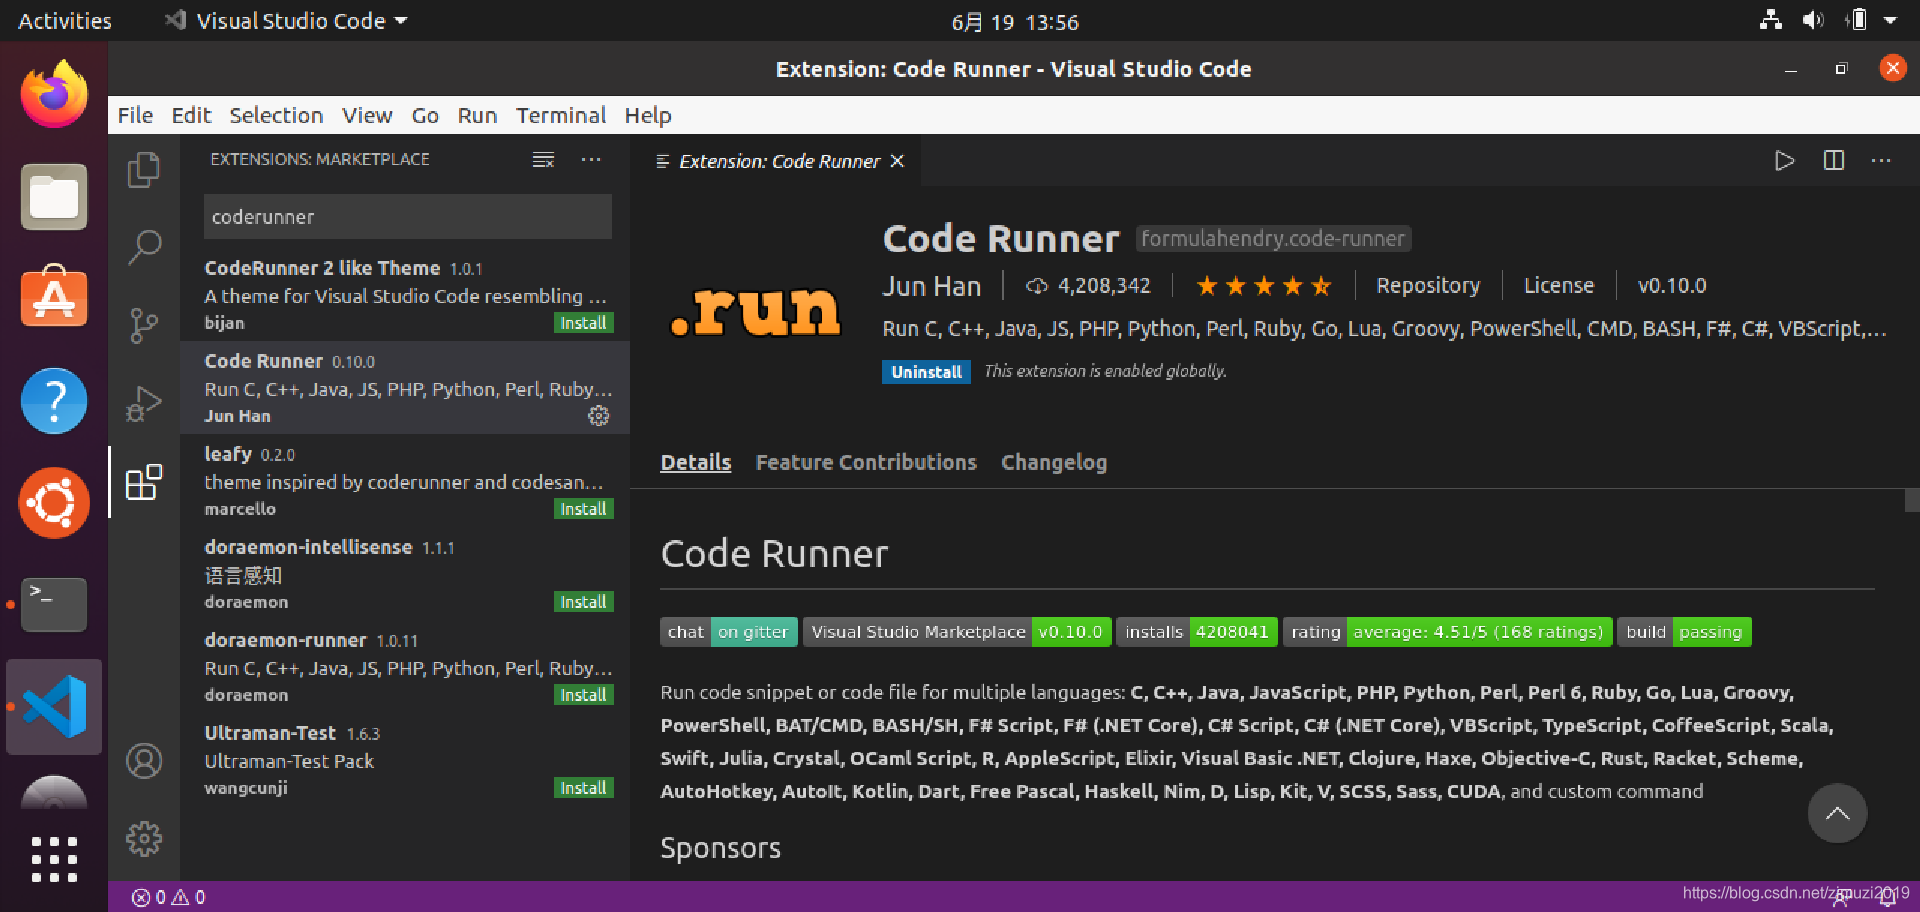This screenshot has height=912, width=1920.
Task: Click the installs count badge
Action: [1197, 632]
